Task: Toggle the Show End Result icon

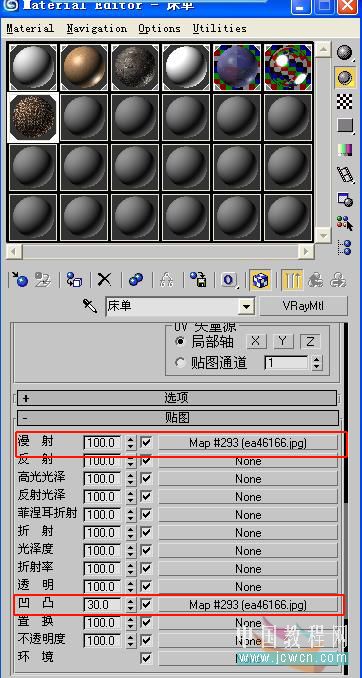Action: tap(292, 280)
